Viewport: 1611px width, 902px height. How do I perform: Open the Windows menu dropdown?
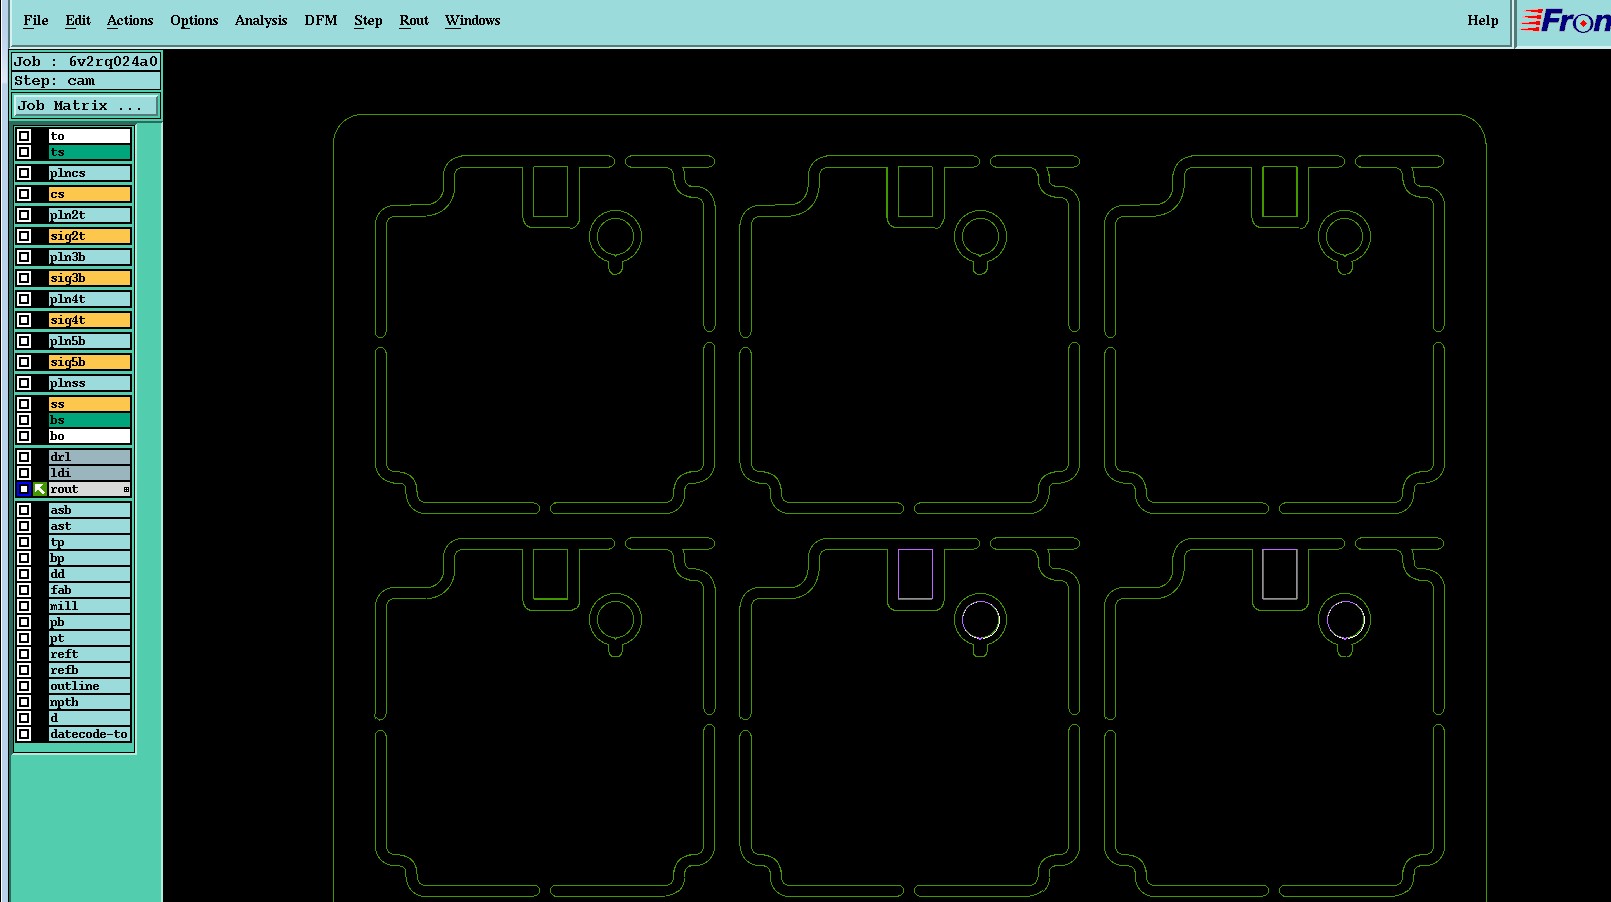pos(472,20)
